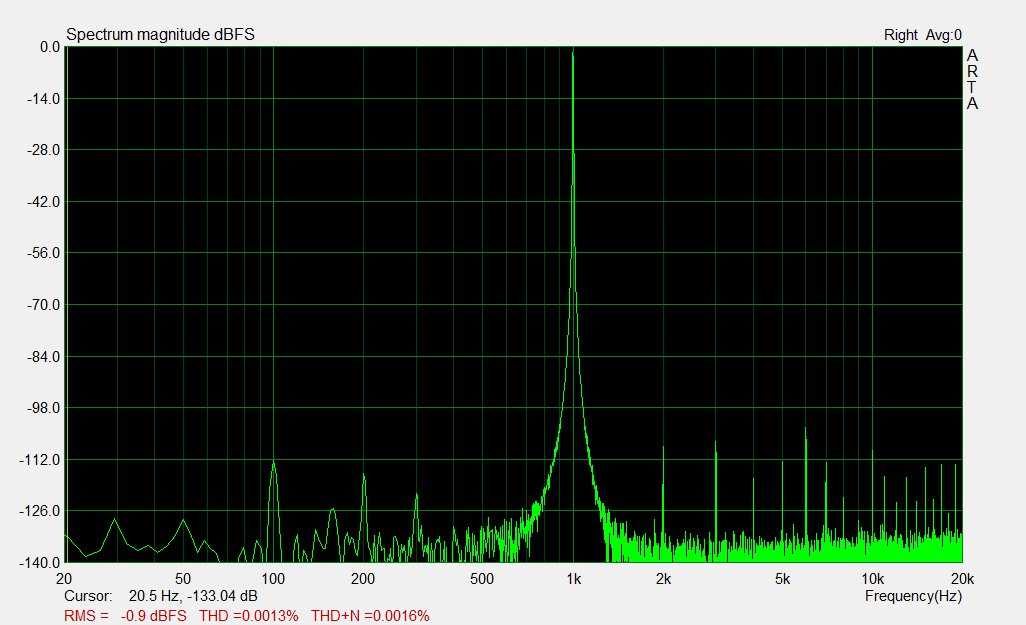Image resolution: width=1026 pixels, height=625 pixels.
Task: Click the 1 kHz fundamental peak tip
Action: coord(573,51)
